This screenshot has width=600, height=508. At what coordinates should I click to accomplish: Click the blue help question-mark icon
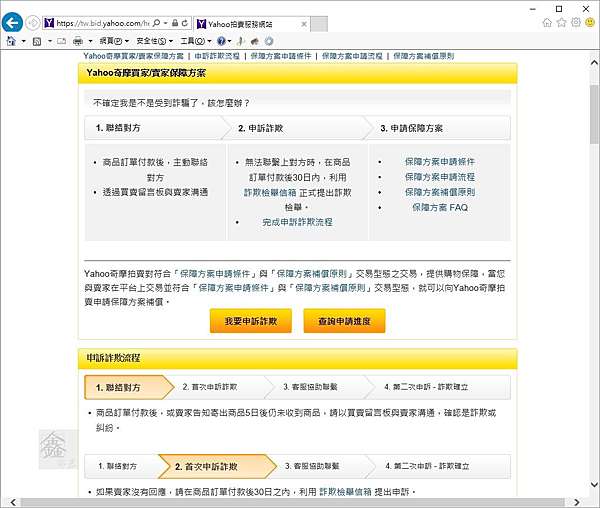(221, 41)
